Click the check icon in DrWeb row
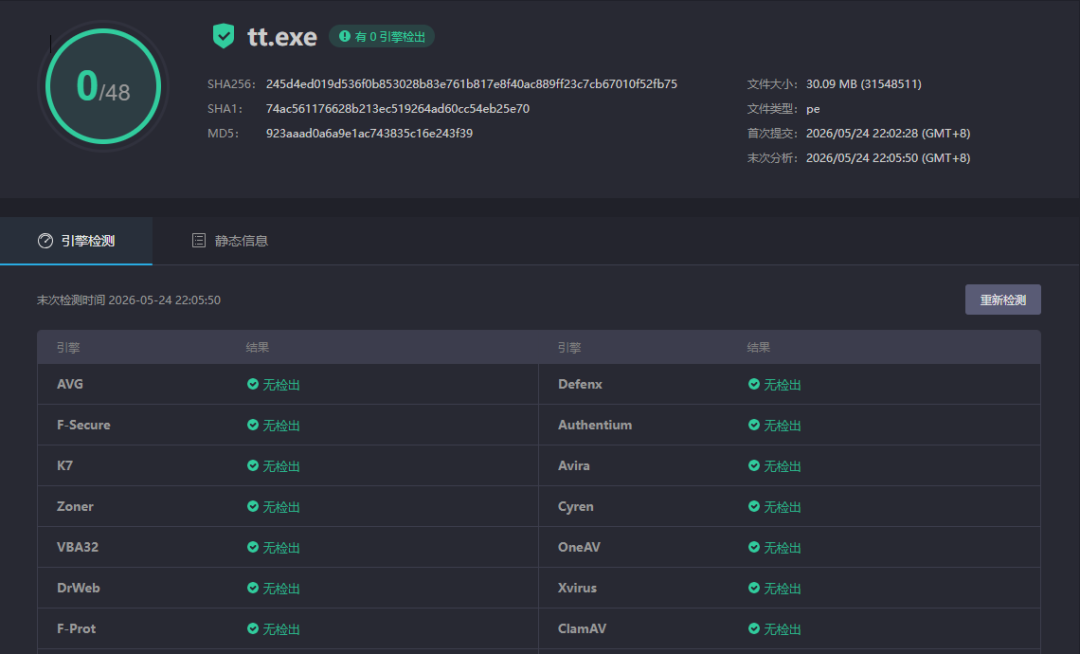Image resolution: width=1080 pixels, height=654 pixels. click(253, 588)
